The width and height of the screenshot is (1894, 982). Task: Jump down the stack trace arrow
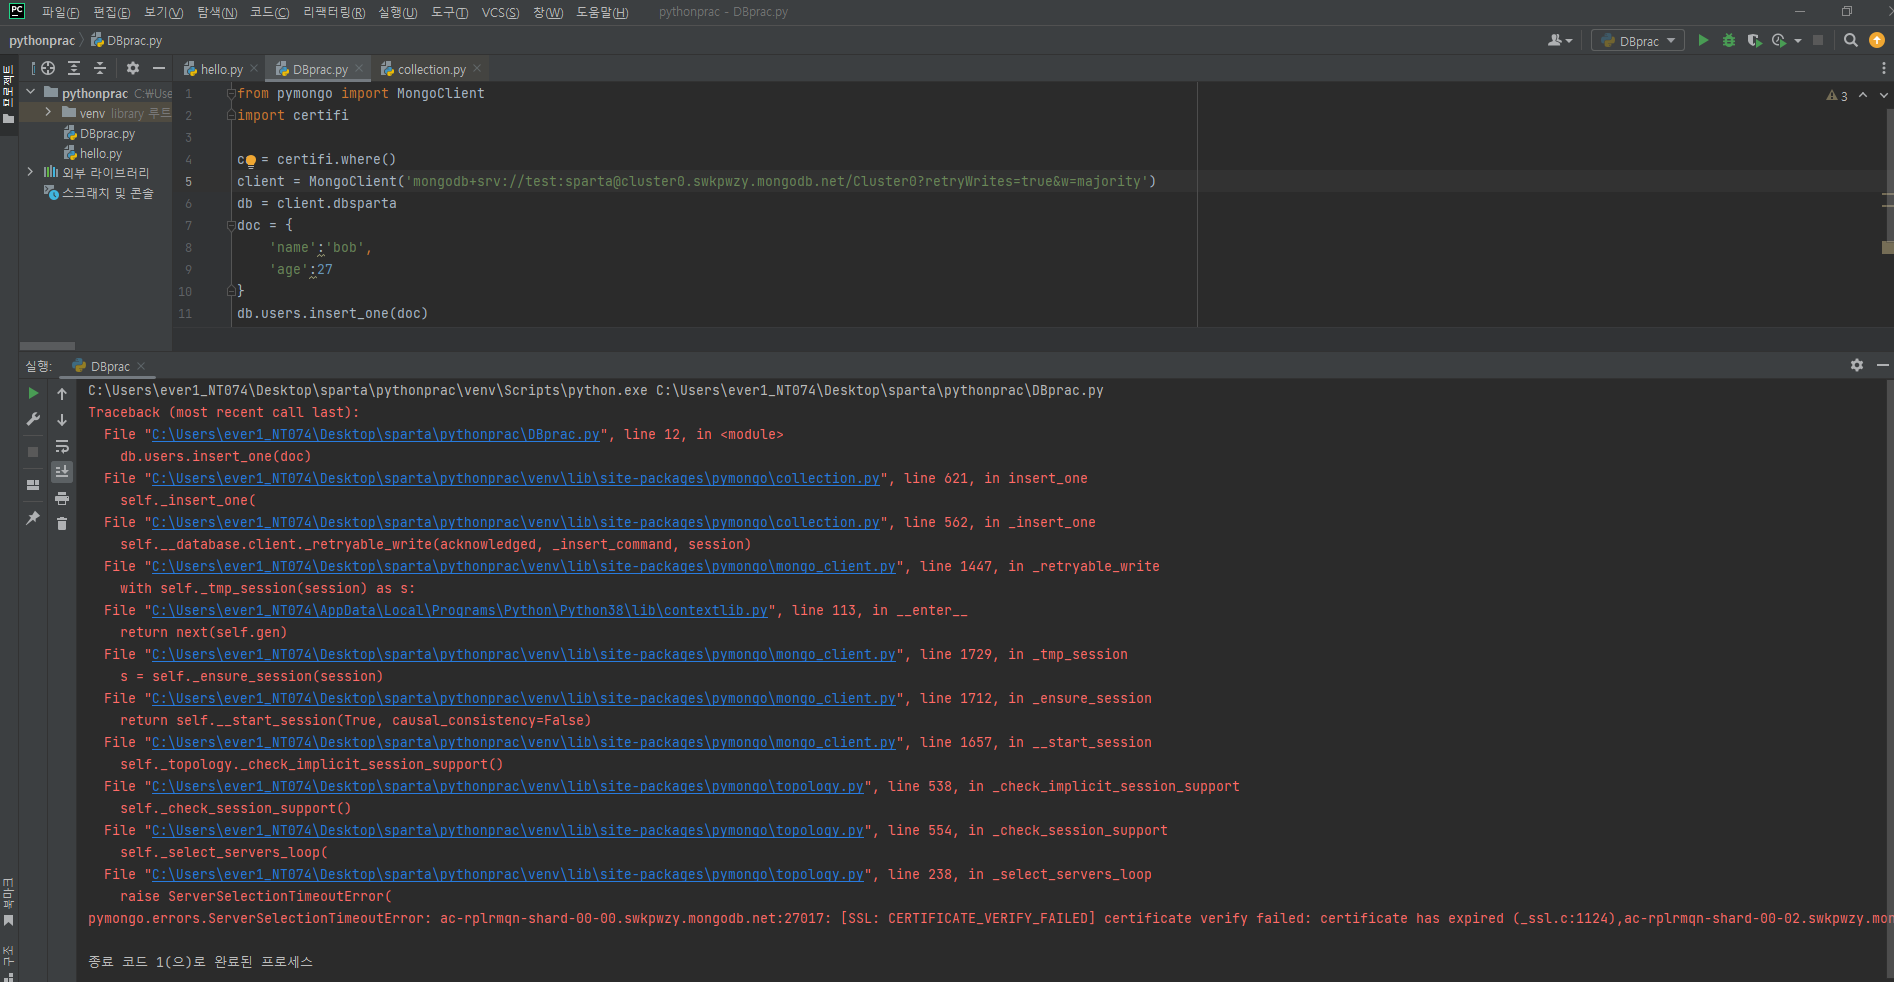(62, 419)
